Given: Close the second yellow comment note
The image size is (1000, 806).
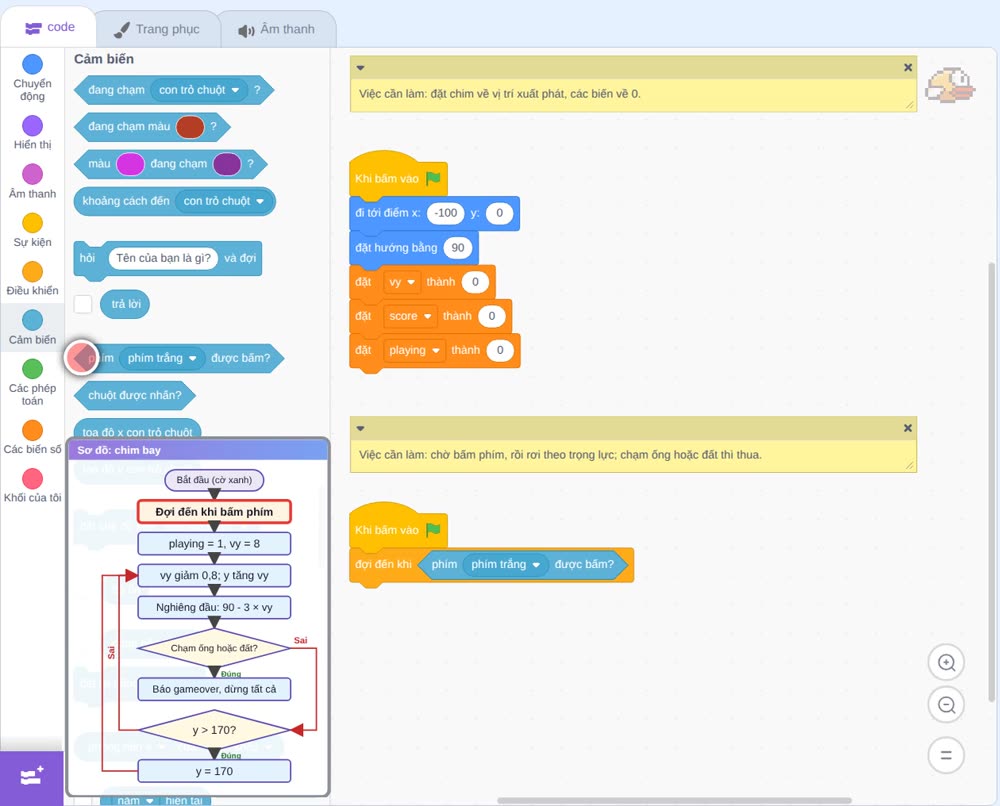Looking at the screenshot, I should tap(908, 429).
